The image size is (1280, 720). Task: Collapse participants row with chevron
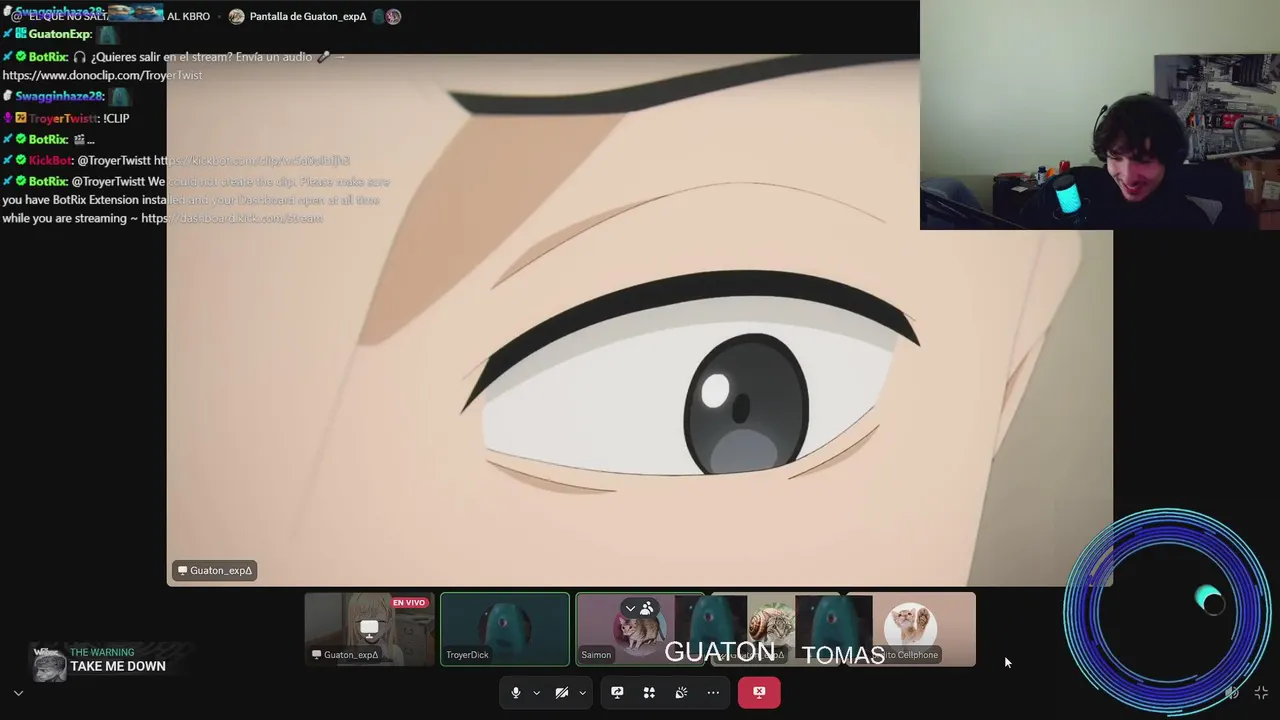click(630, 608)
